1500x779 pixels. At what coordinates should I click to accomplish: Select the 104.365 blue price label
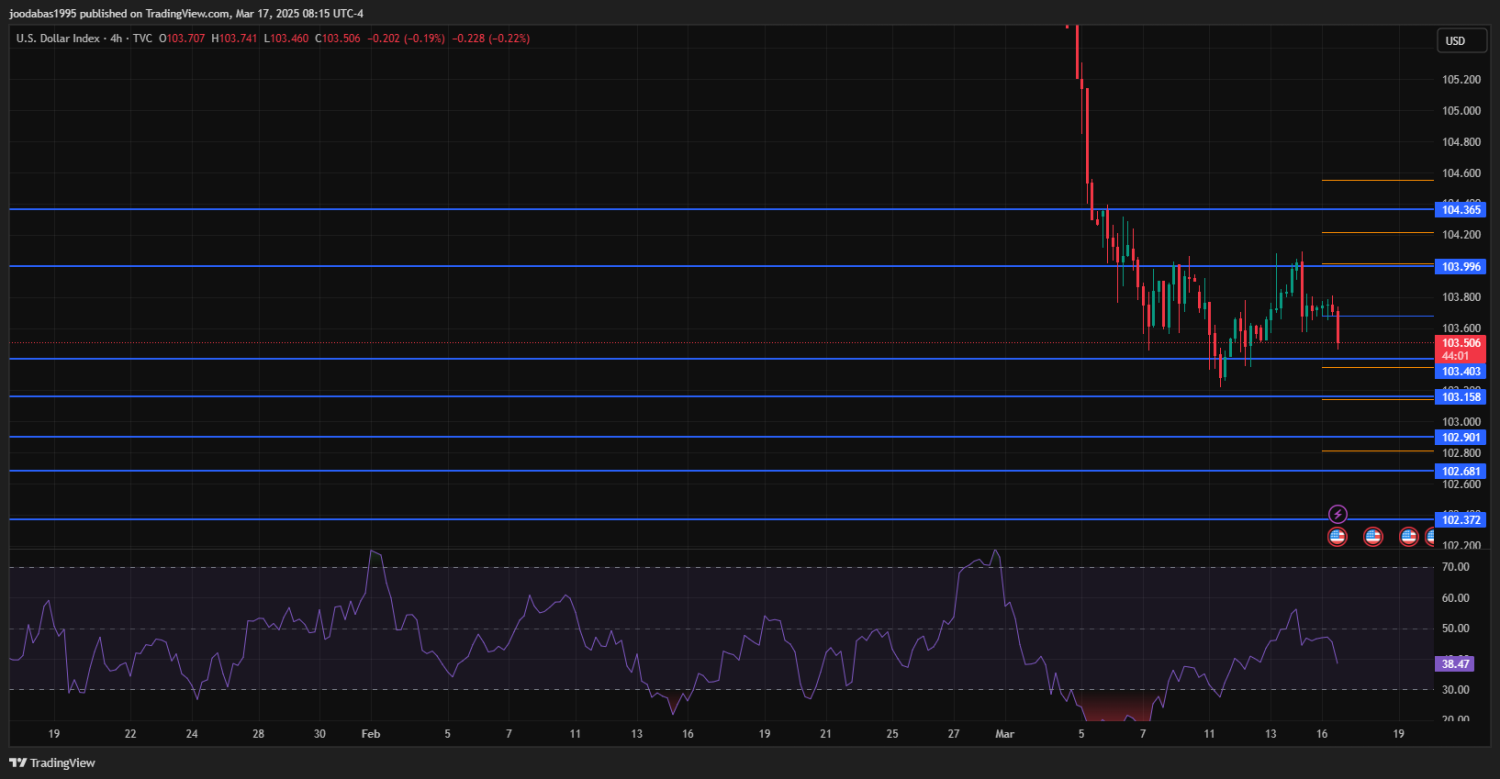[1458, 209]
